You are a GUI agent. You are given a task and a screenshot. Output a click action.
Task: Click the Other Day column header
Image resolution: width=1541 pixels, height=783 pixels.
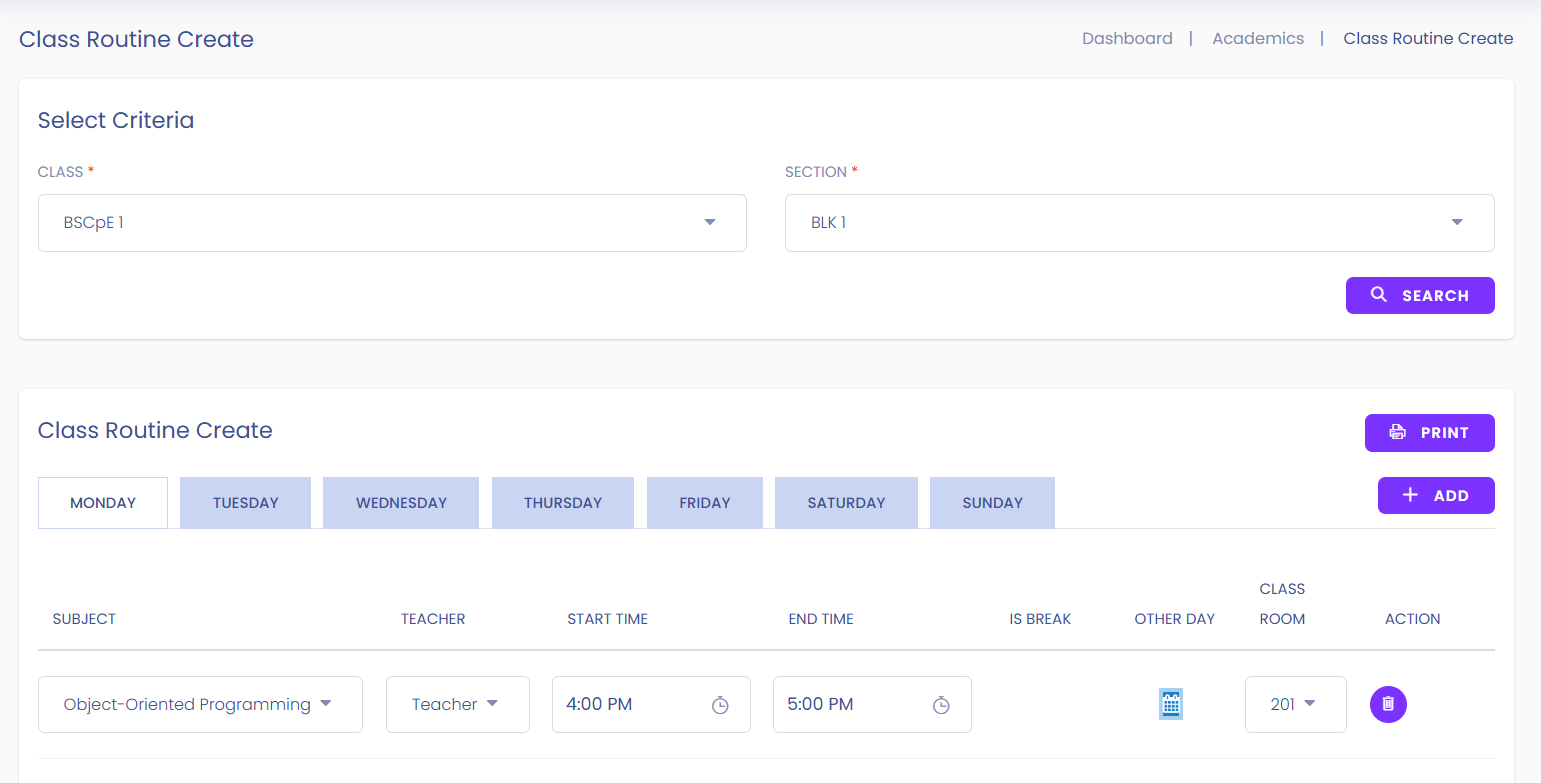[x=1174, y=619]
